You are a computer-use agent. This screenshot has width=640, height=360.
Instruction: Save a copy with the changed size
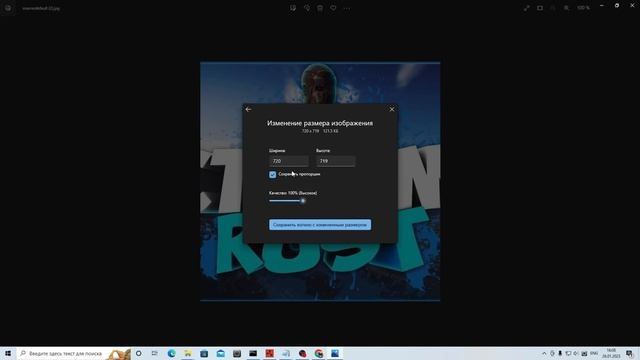click(x=320, y=224)
